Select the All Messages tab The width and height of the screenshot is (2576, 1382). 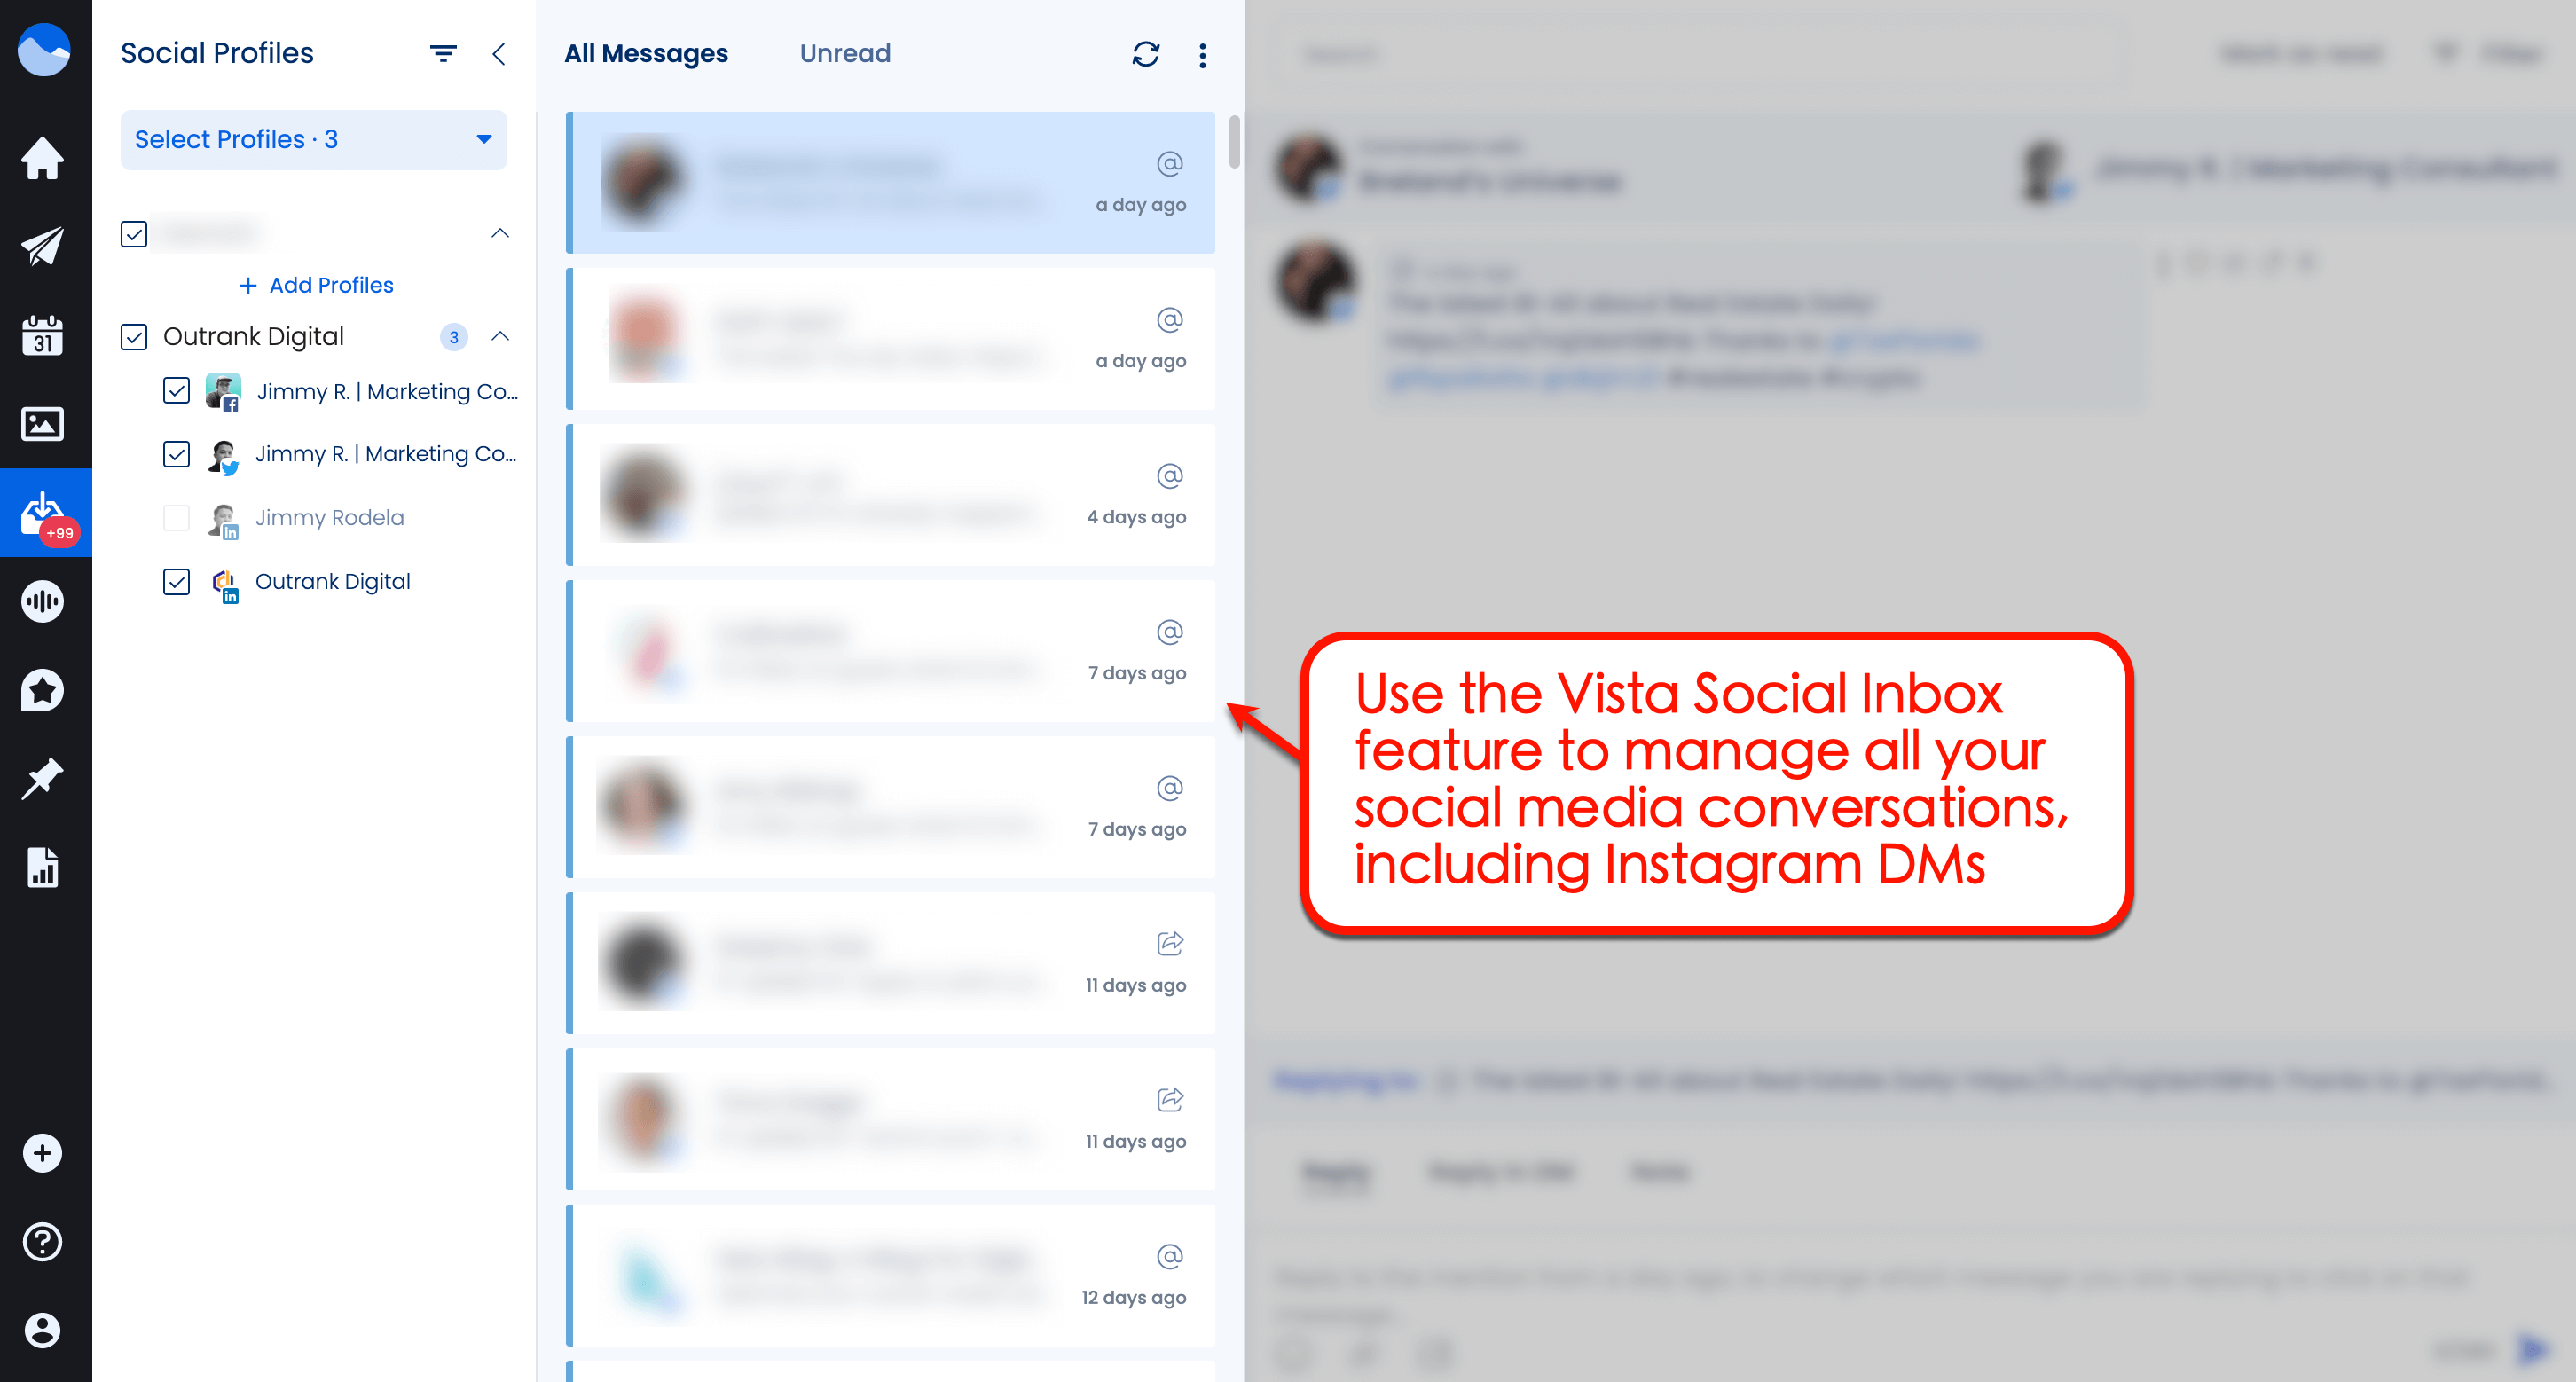point(648,53)
